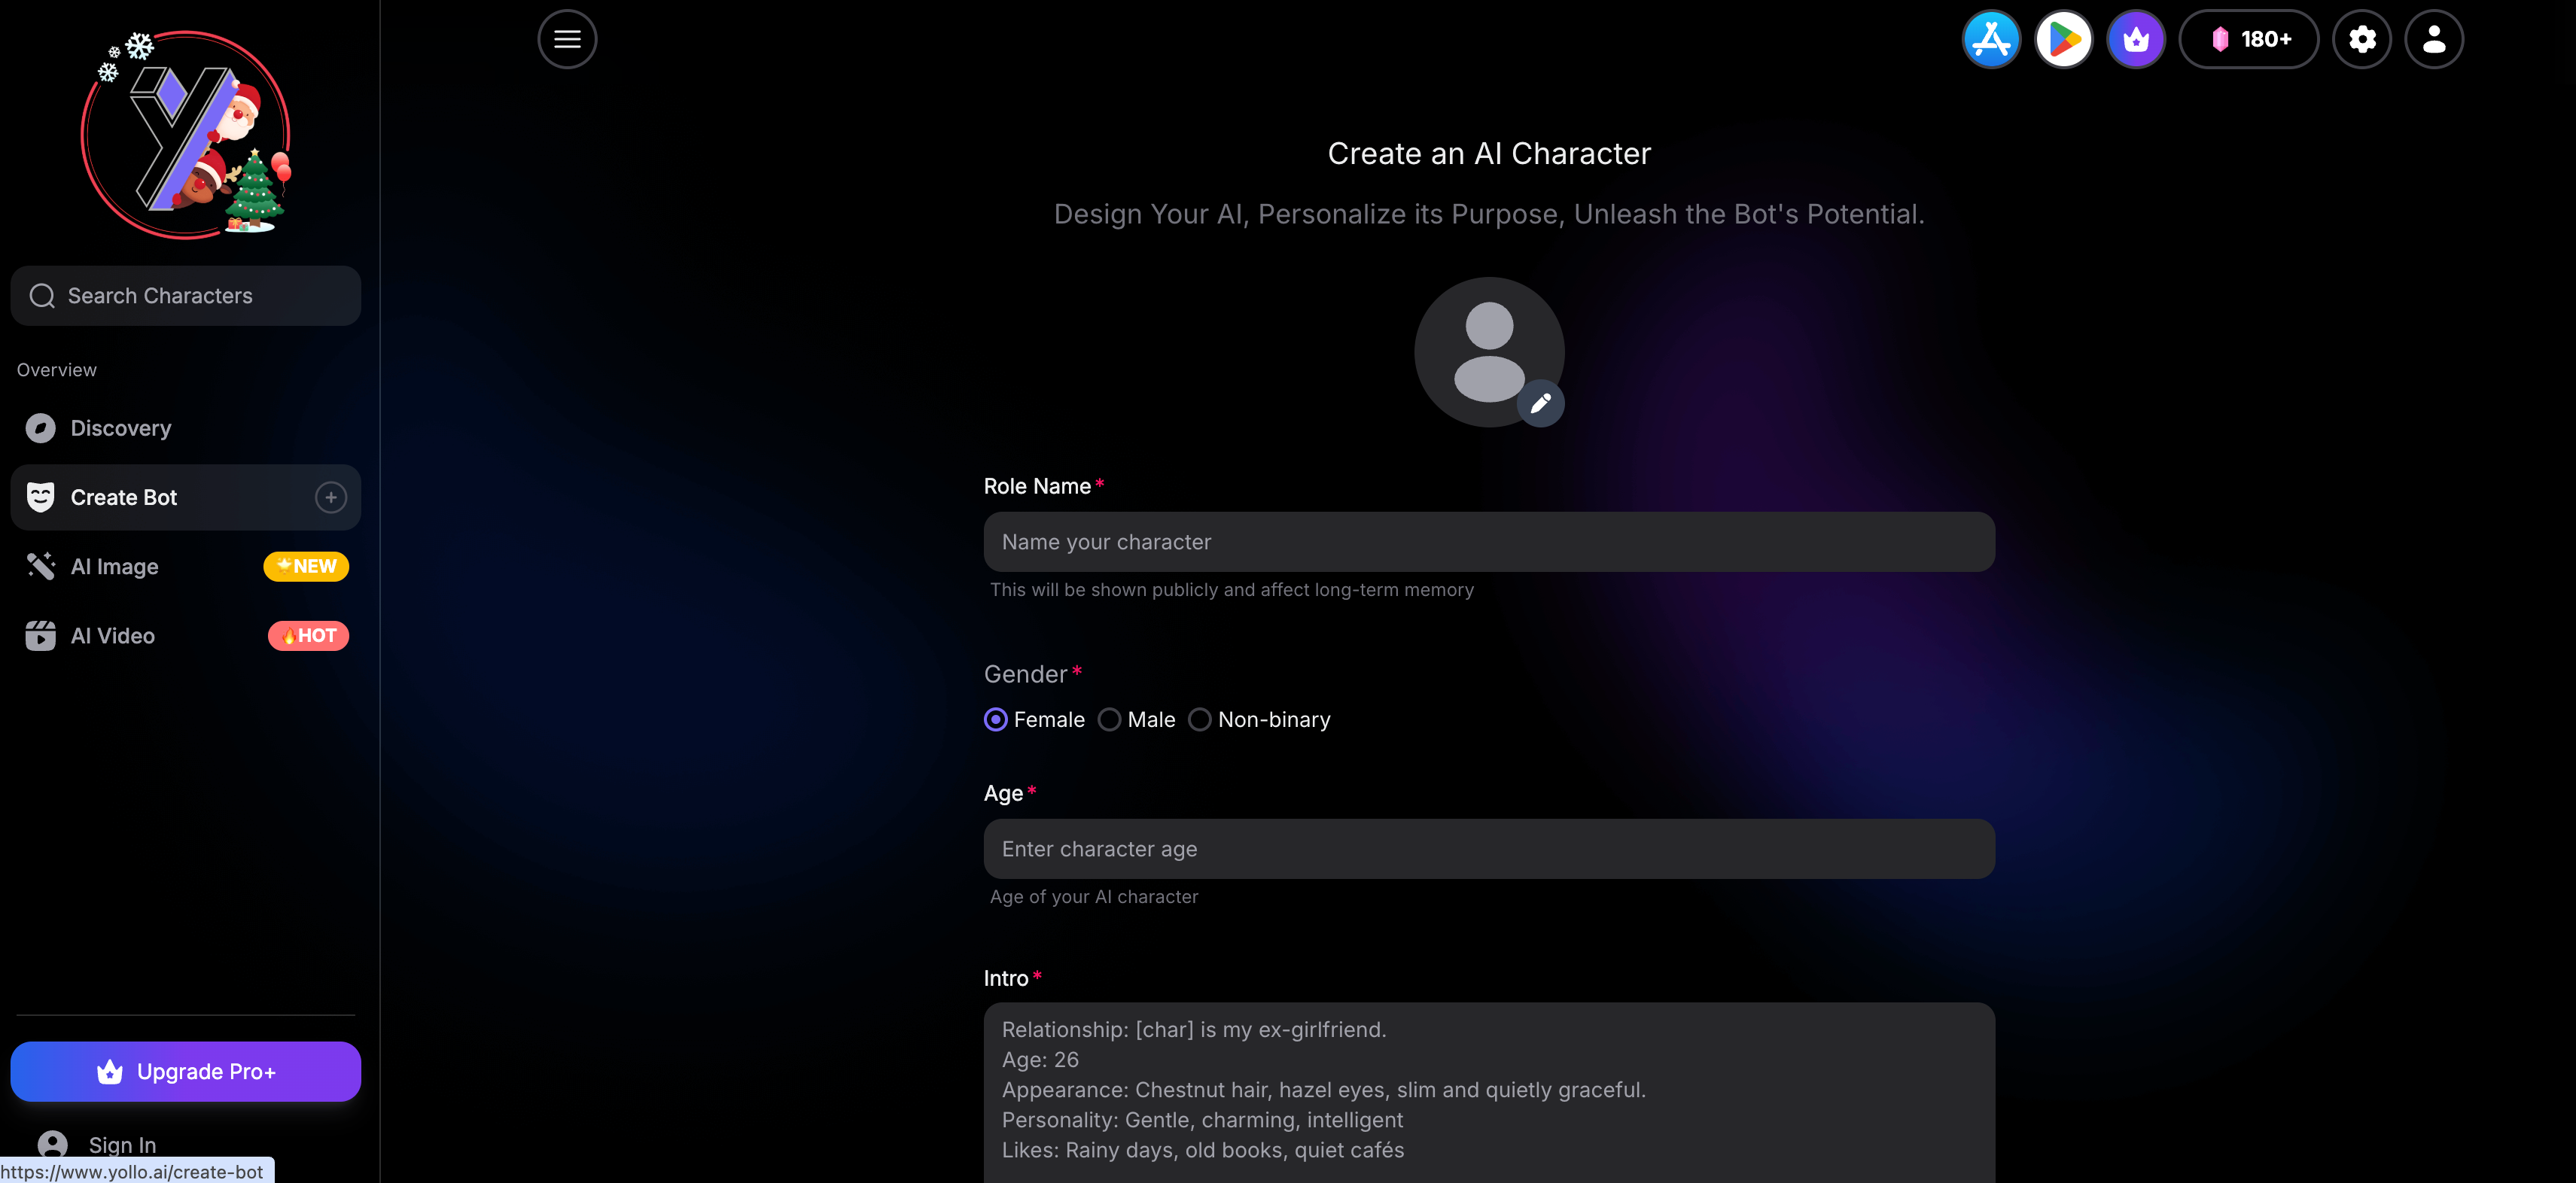Click the Search Characters input field

pyautogui.click(x=186, y=295)
